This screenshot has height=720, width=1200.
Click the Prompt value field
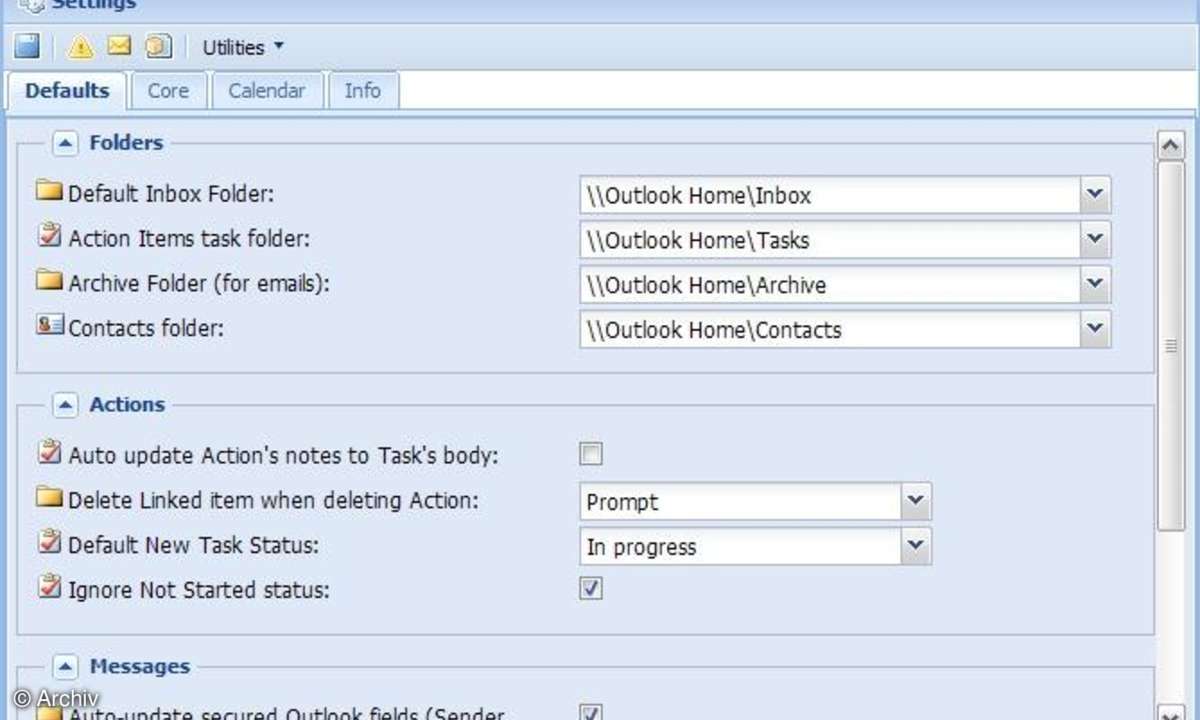(741, 501)
